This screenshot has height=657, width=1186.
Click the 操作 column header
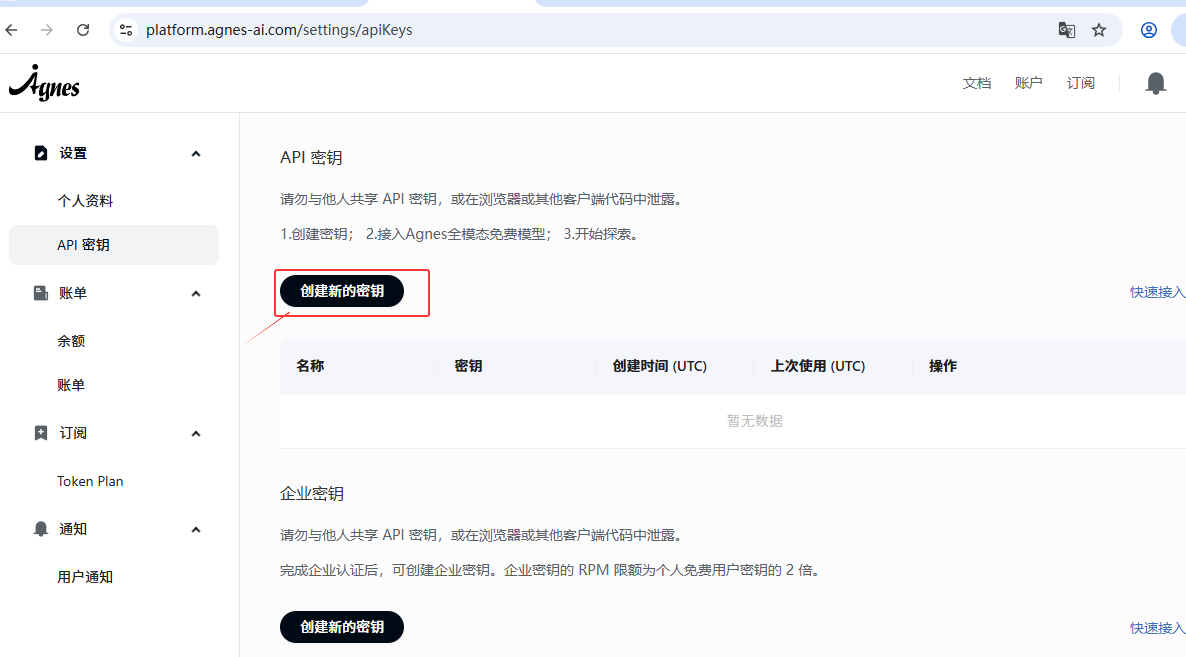pyautogui.click(x=942, y=366)
